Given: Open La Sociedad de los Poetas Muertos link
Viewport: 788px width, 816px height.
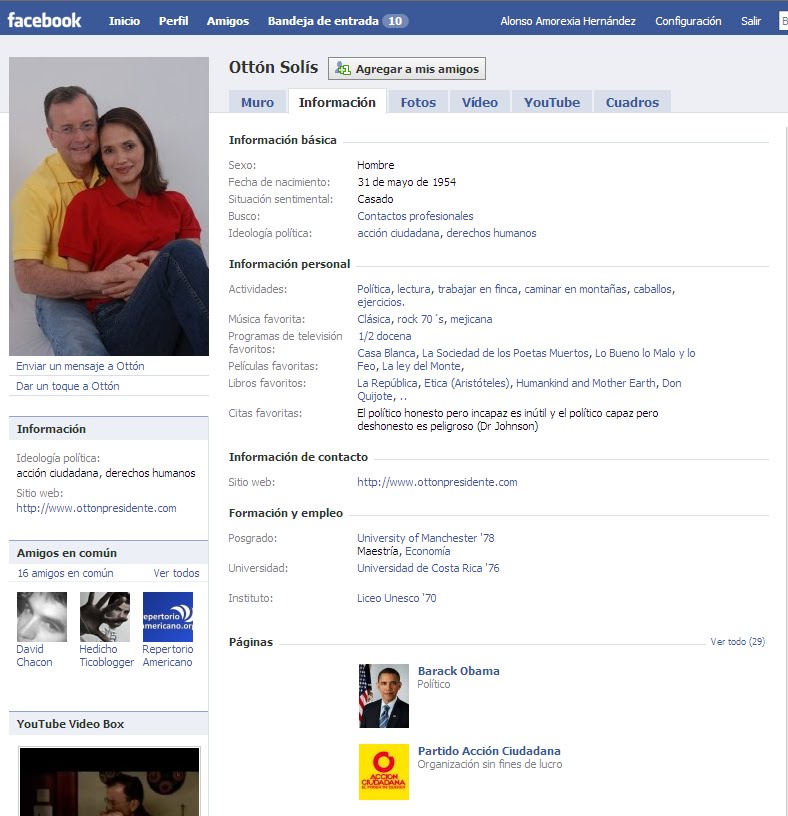Looking at the screenshot, I should tap(505, 353).
